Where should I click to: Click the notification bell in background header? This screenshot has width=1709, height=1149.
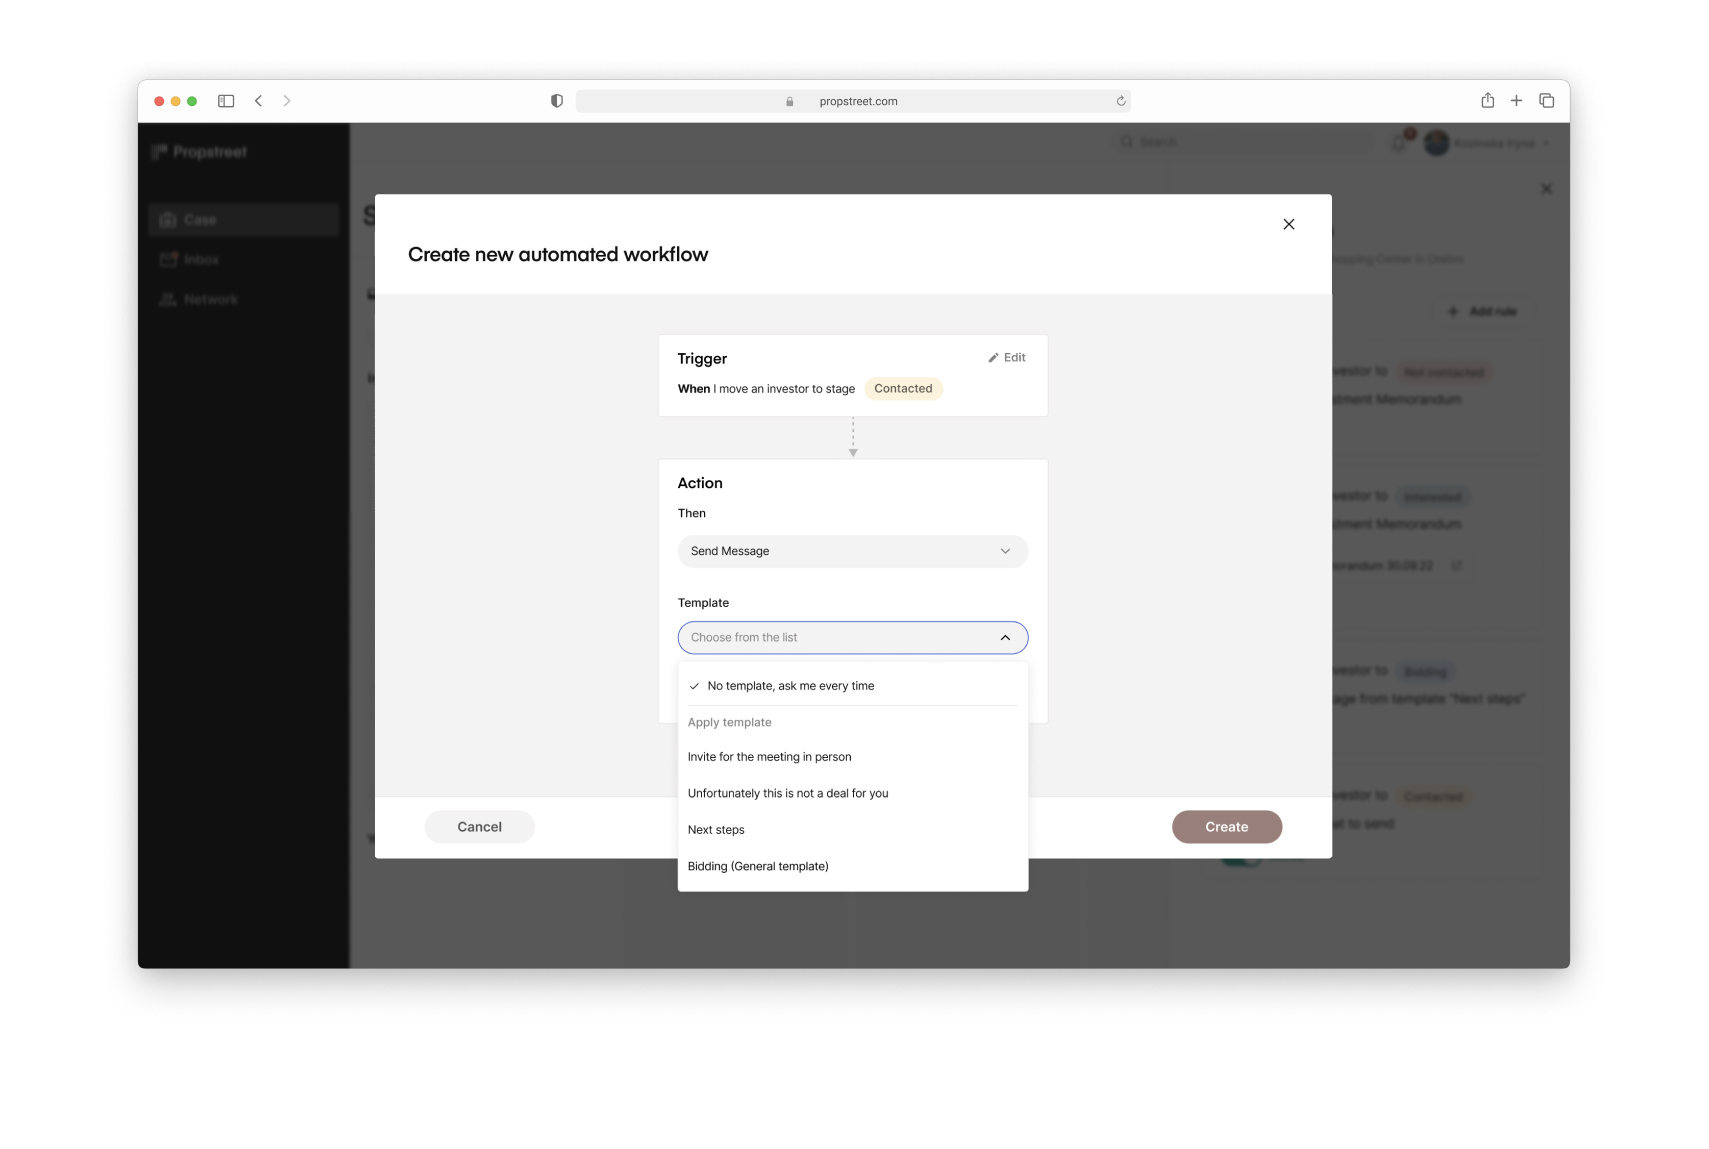click(1399, 142)
